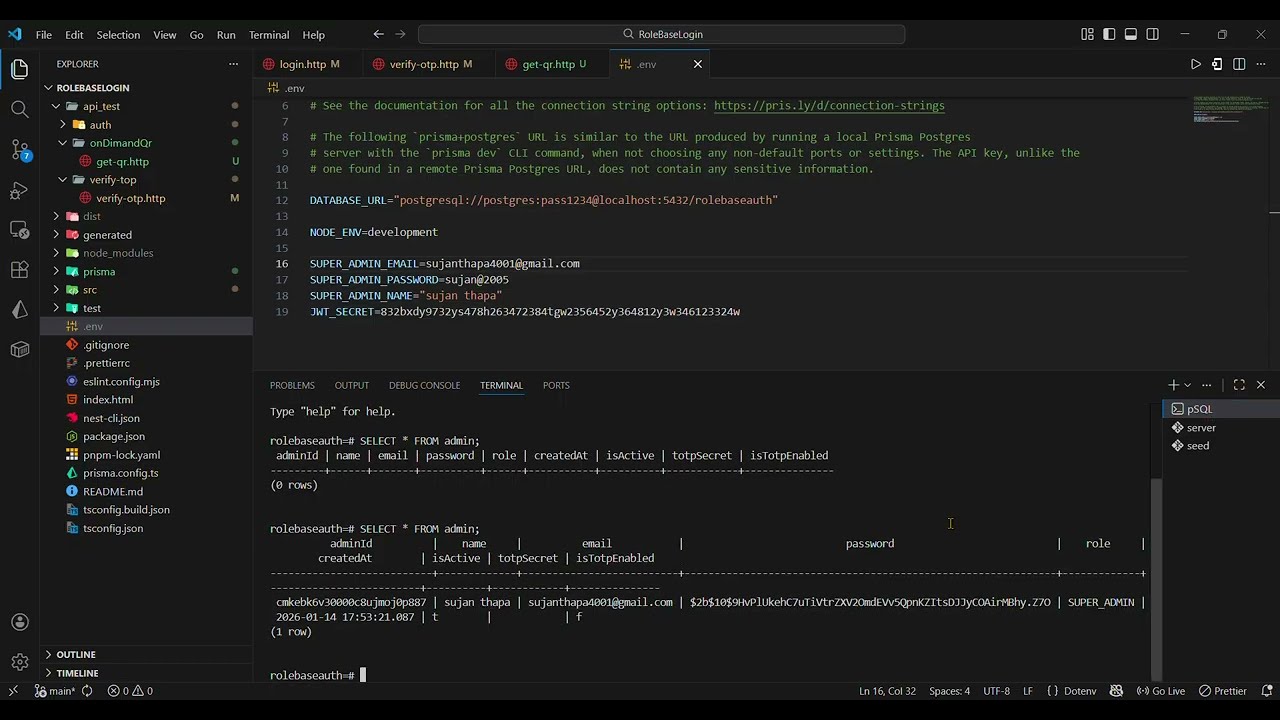Collapse the api_test folder
Screen dimensions: 1280x720
coord(146,106)
